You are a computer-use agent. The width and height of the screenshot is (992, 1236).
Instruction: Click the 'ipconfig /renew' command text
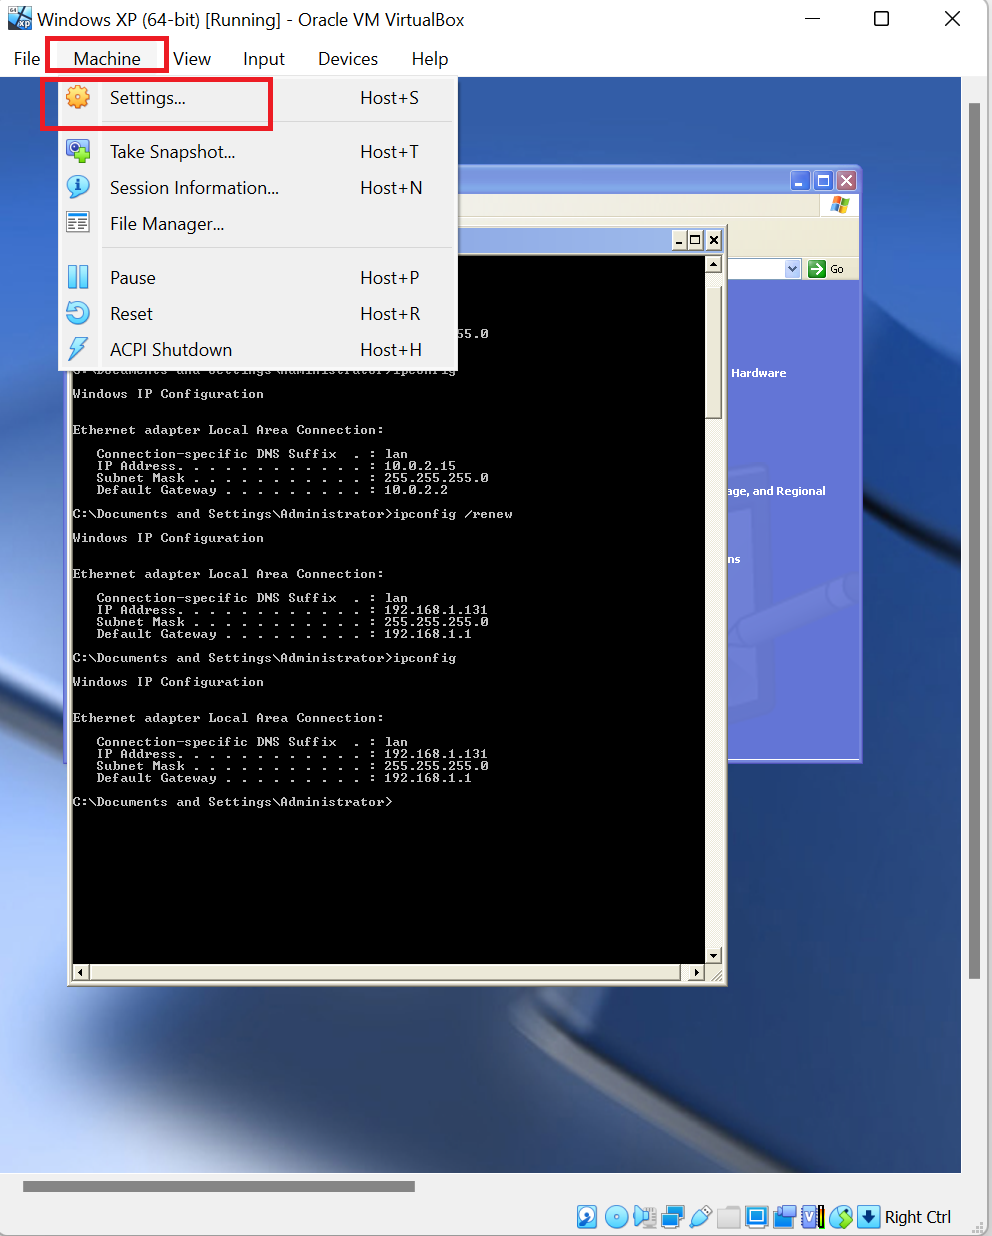[452, 514]
